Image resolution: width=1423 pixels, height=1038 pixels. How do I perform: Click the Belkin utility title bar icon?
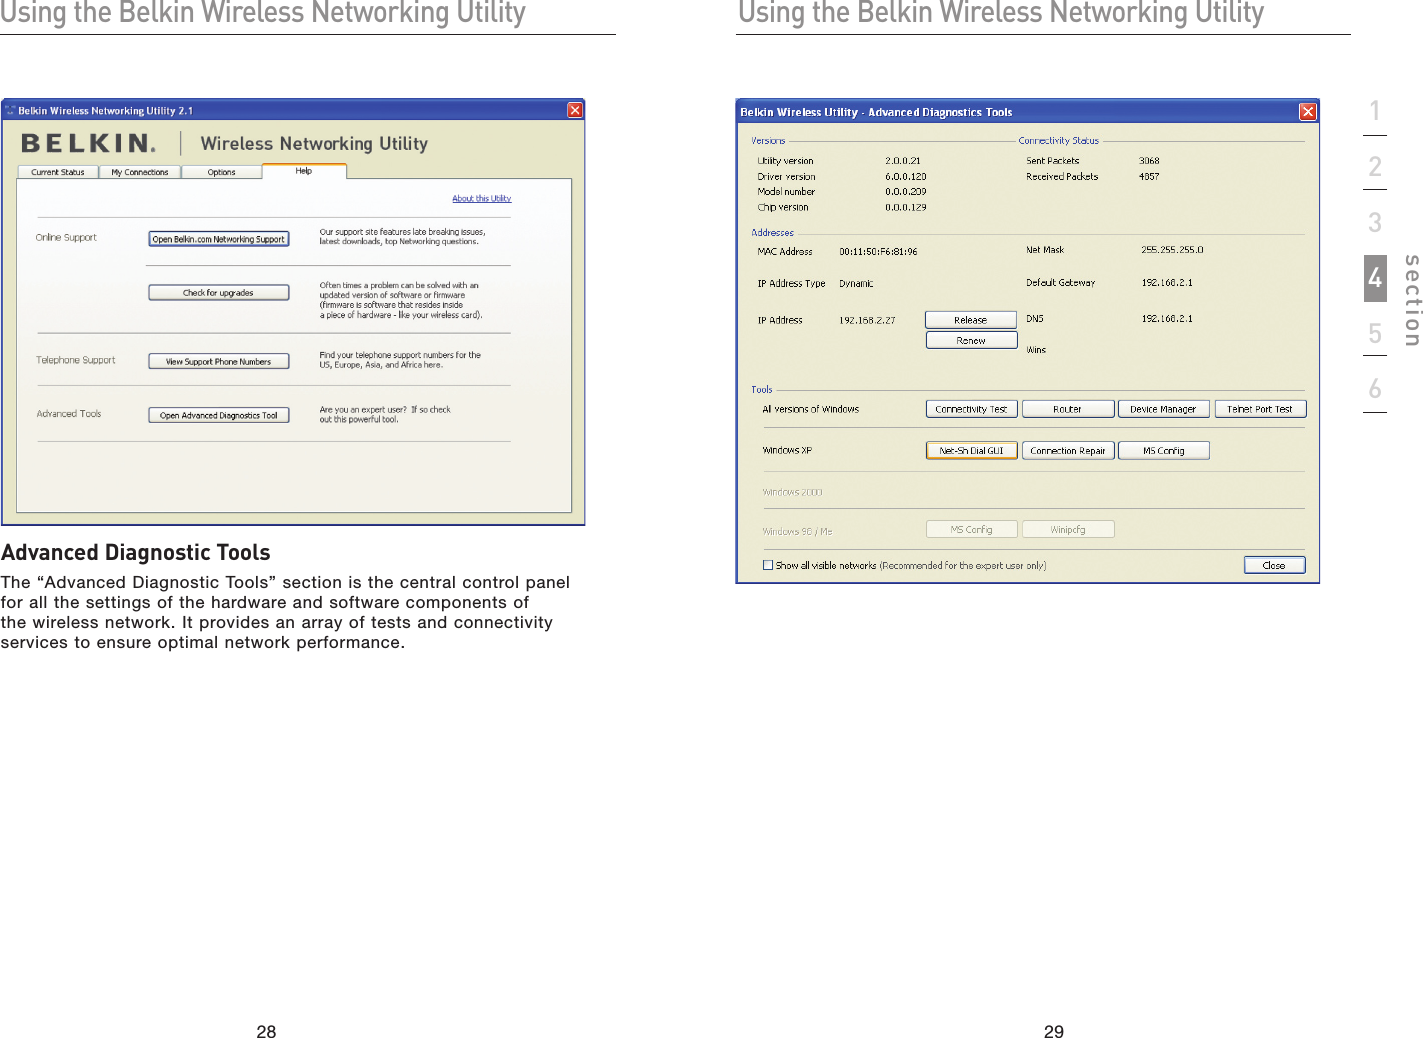click(10, 110)
